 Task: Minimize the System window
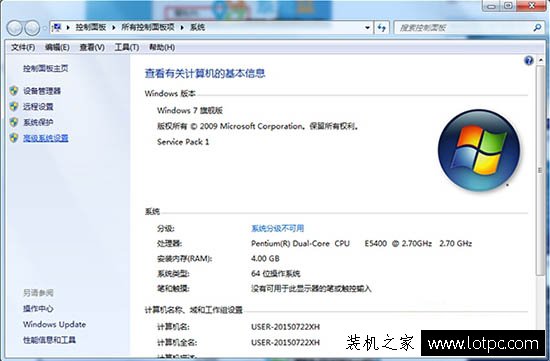click(492, 6)
